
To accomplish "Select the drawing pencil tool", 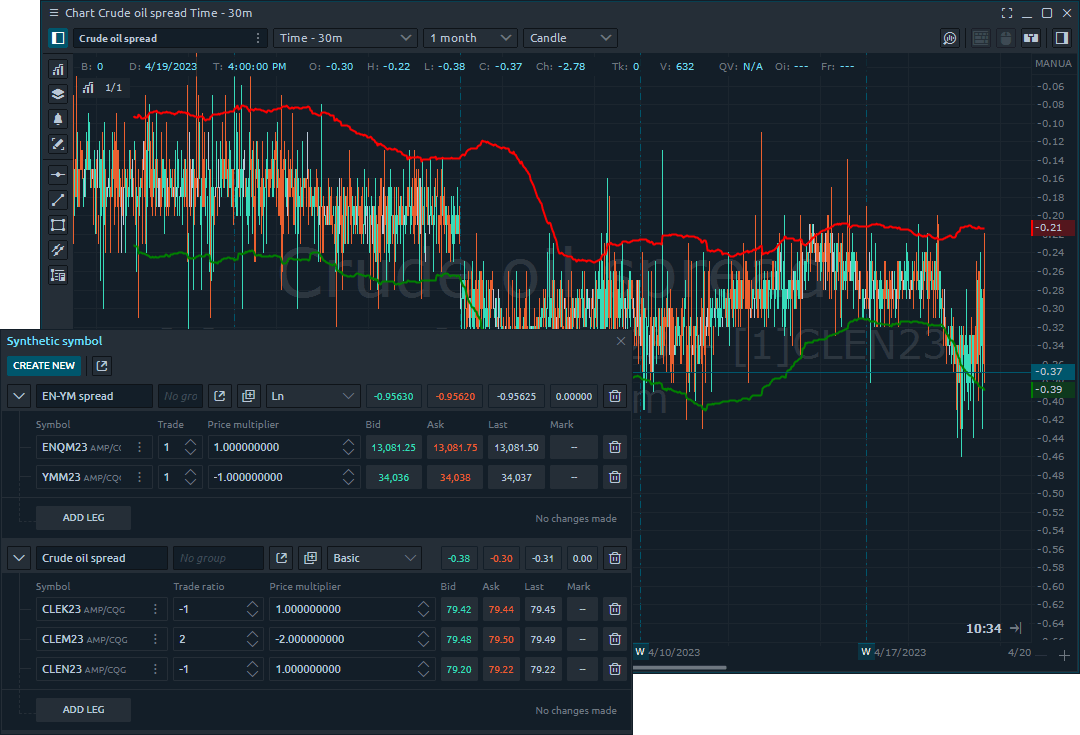I will [x=57, y=144].
